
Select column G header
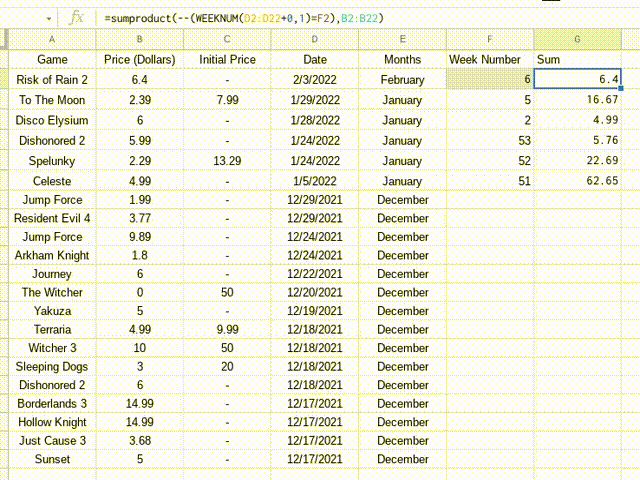tap(578, 39)
